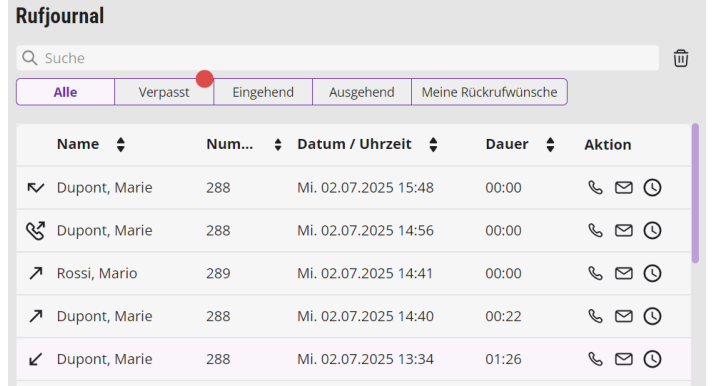Image resolution: width=717 pixels, height=386 pixels.
Task: Click the purple vertical scrollbar
Action: click(695, 193)
